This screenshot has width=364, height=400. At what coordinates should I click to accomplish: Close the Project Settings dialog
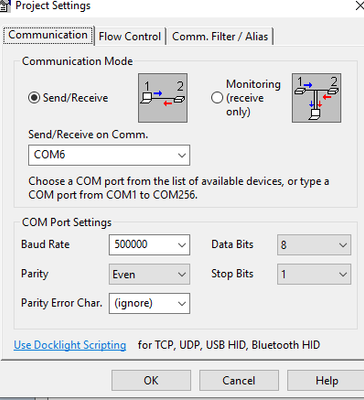coord(359,6)
